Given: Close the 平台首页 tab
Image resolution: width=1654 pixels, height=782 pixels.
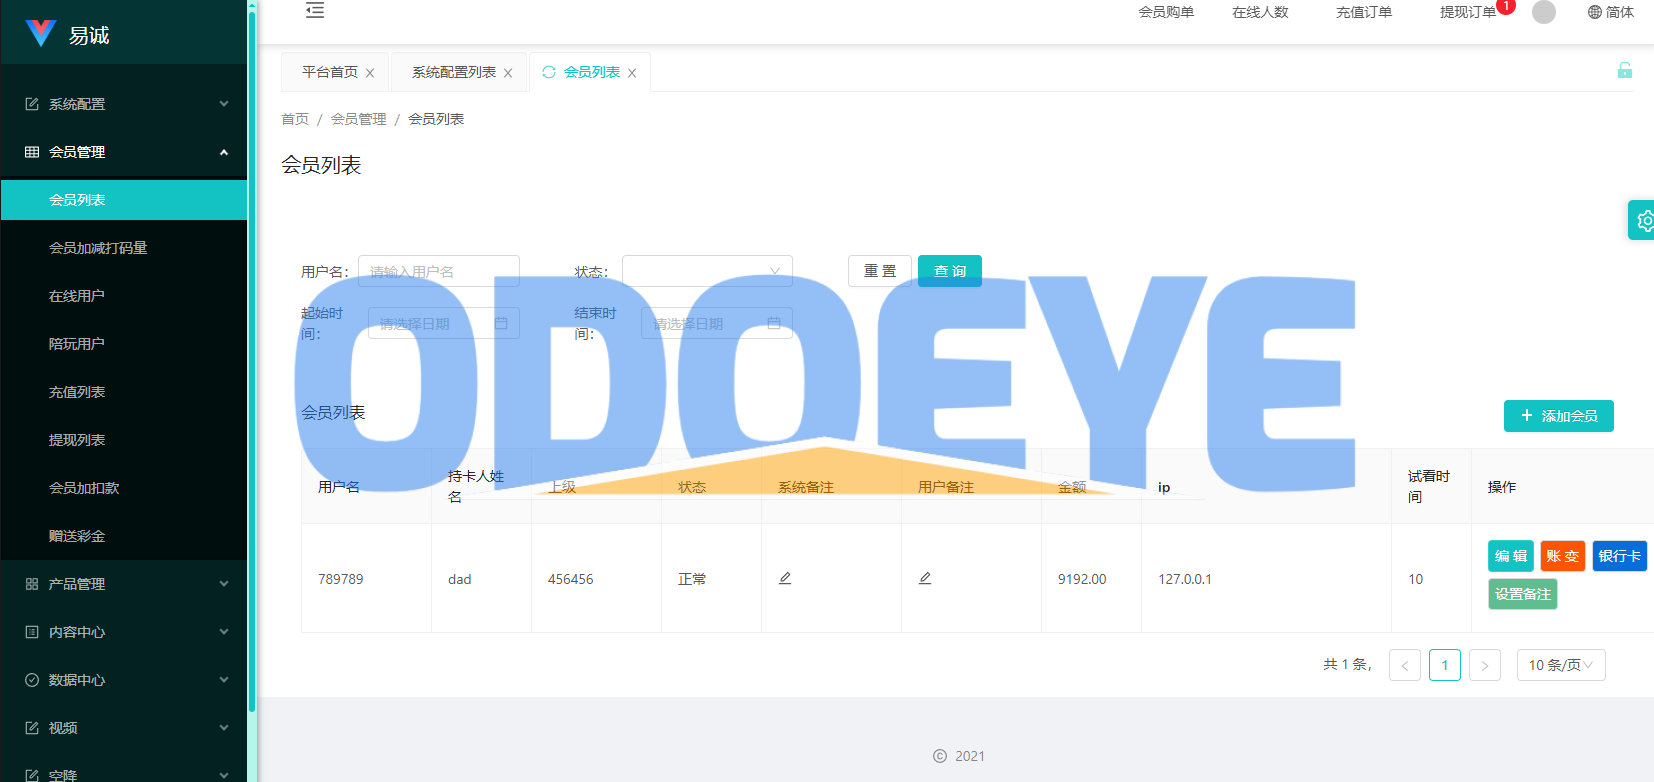Looking at the screenshot, I should coord(370,73).
